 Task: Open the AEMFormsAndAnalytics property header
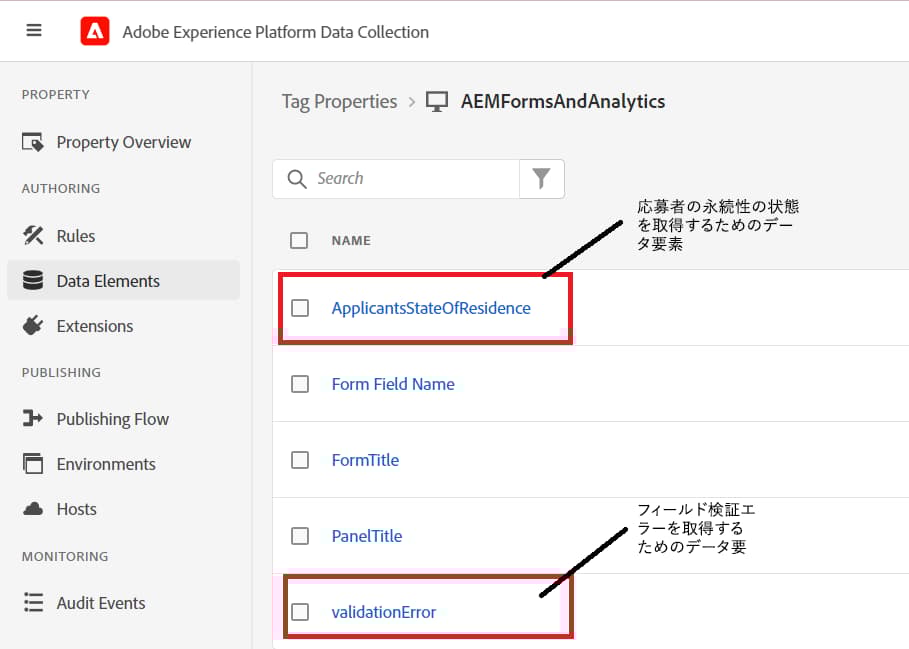564,101
